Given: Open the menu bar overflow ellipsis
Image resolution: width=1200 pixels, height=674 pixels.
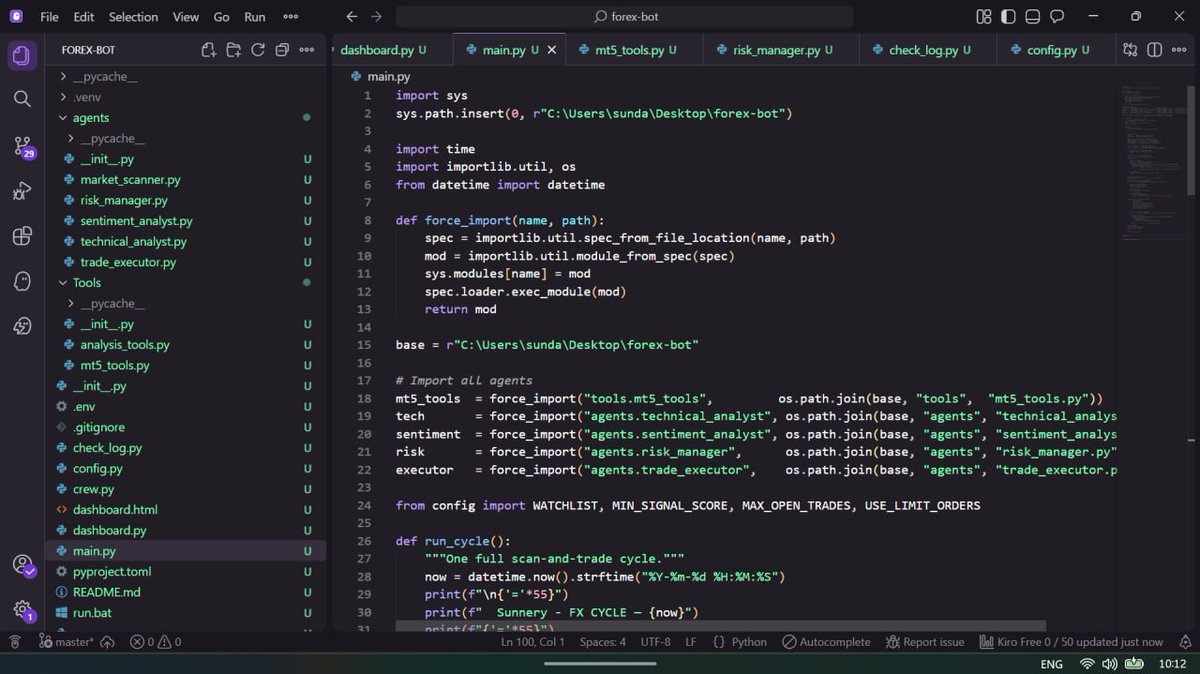Looking at the screenshot, I should (290, 17).
